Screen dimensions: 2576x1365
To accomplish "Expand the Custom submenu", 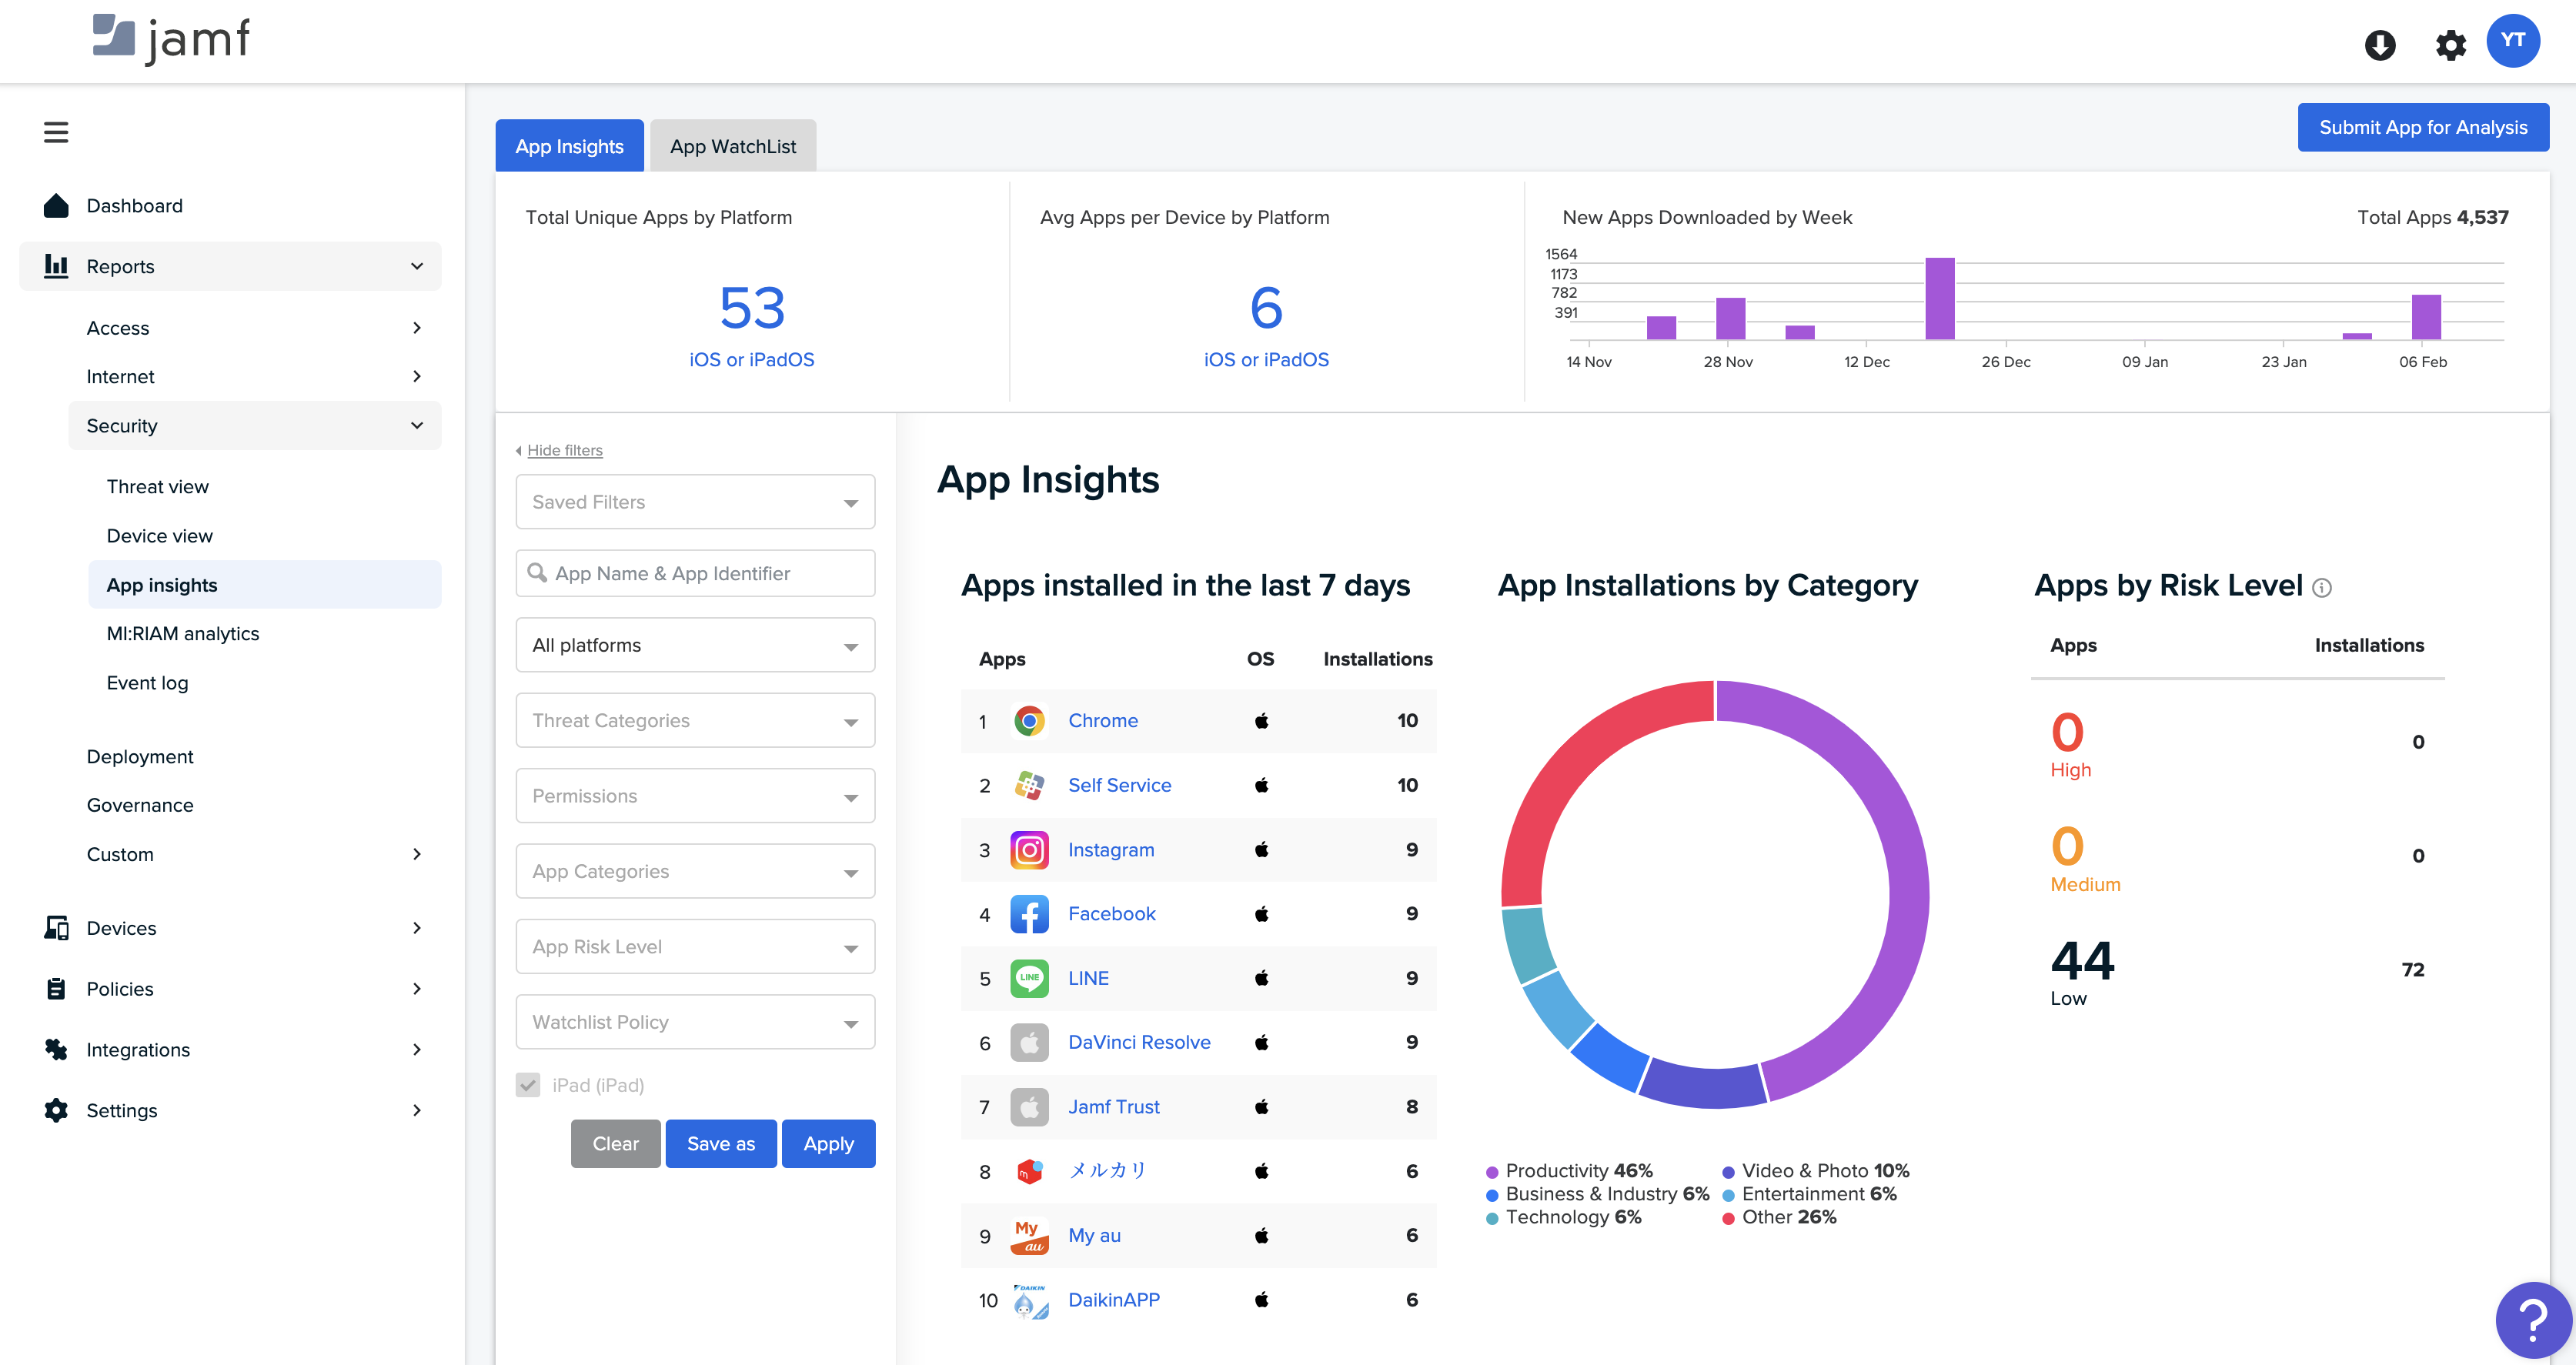I will coord(417,854).
